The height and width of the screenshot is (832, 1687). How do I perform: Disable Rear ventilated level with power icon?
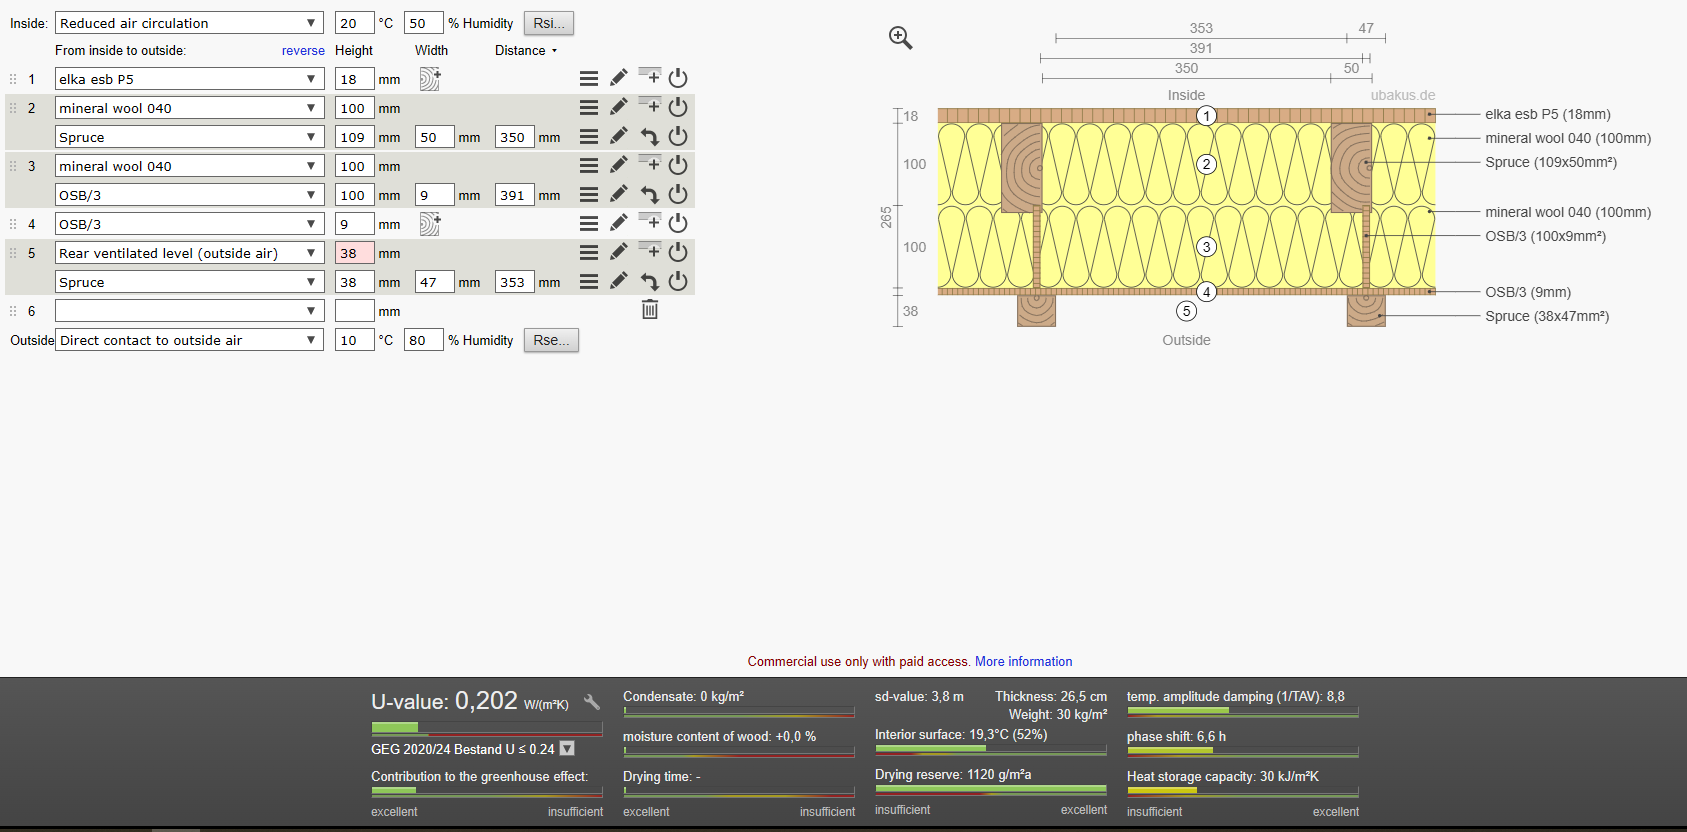[x=678, y=252]
